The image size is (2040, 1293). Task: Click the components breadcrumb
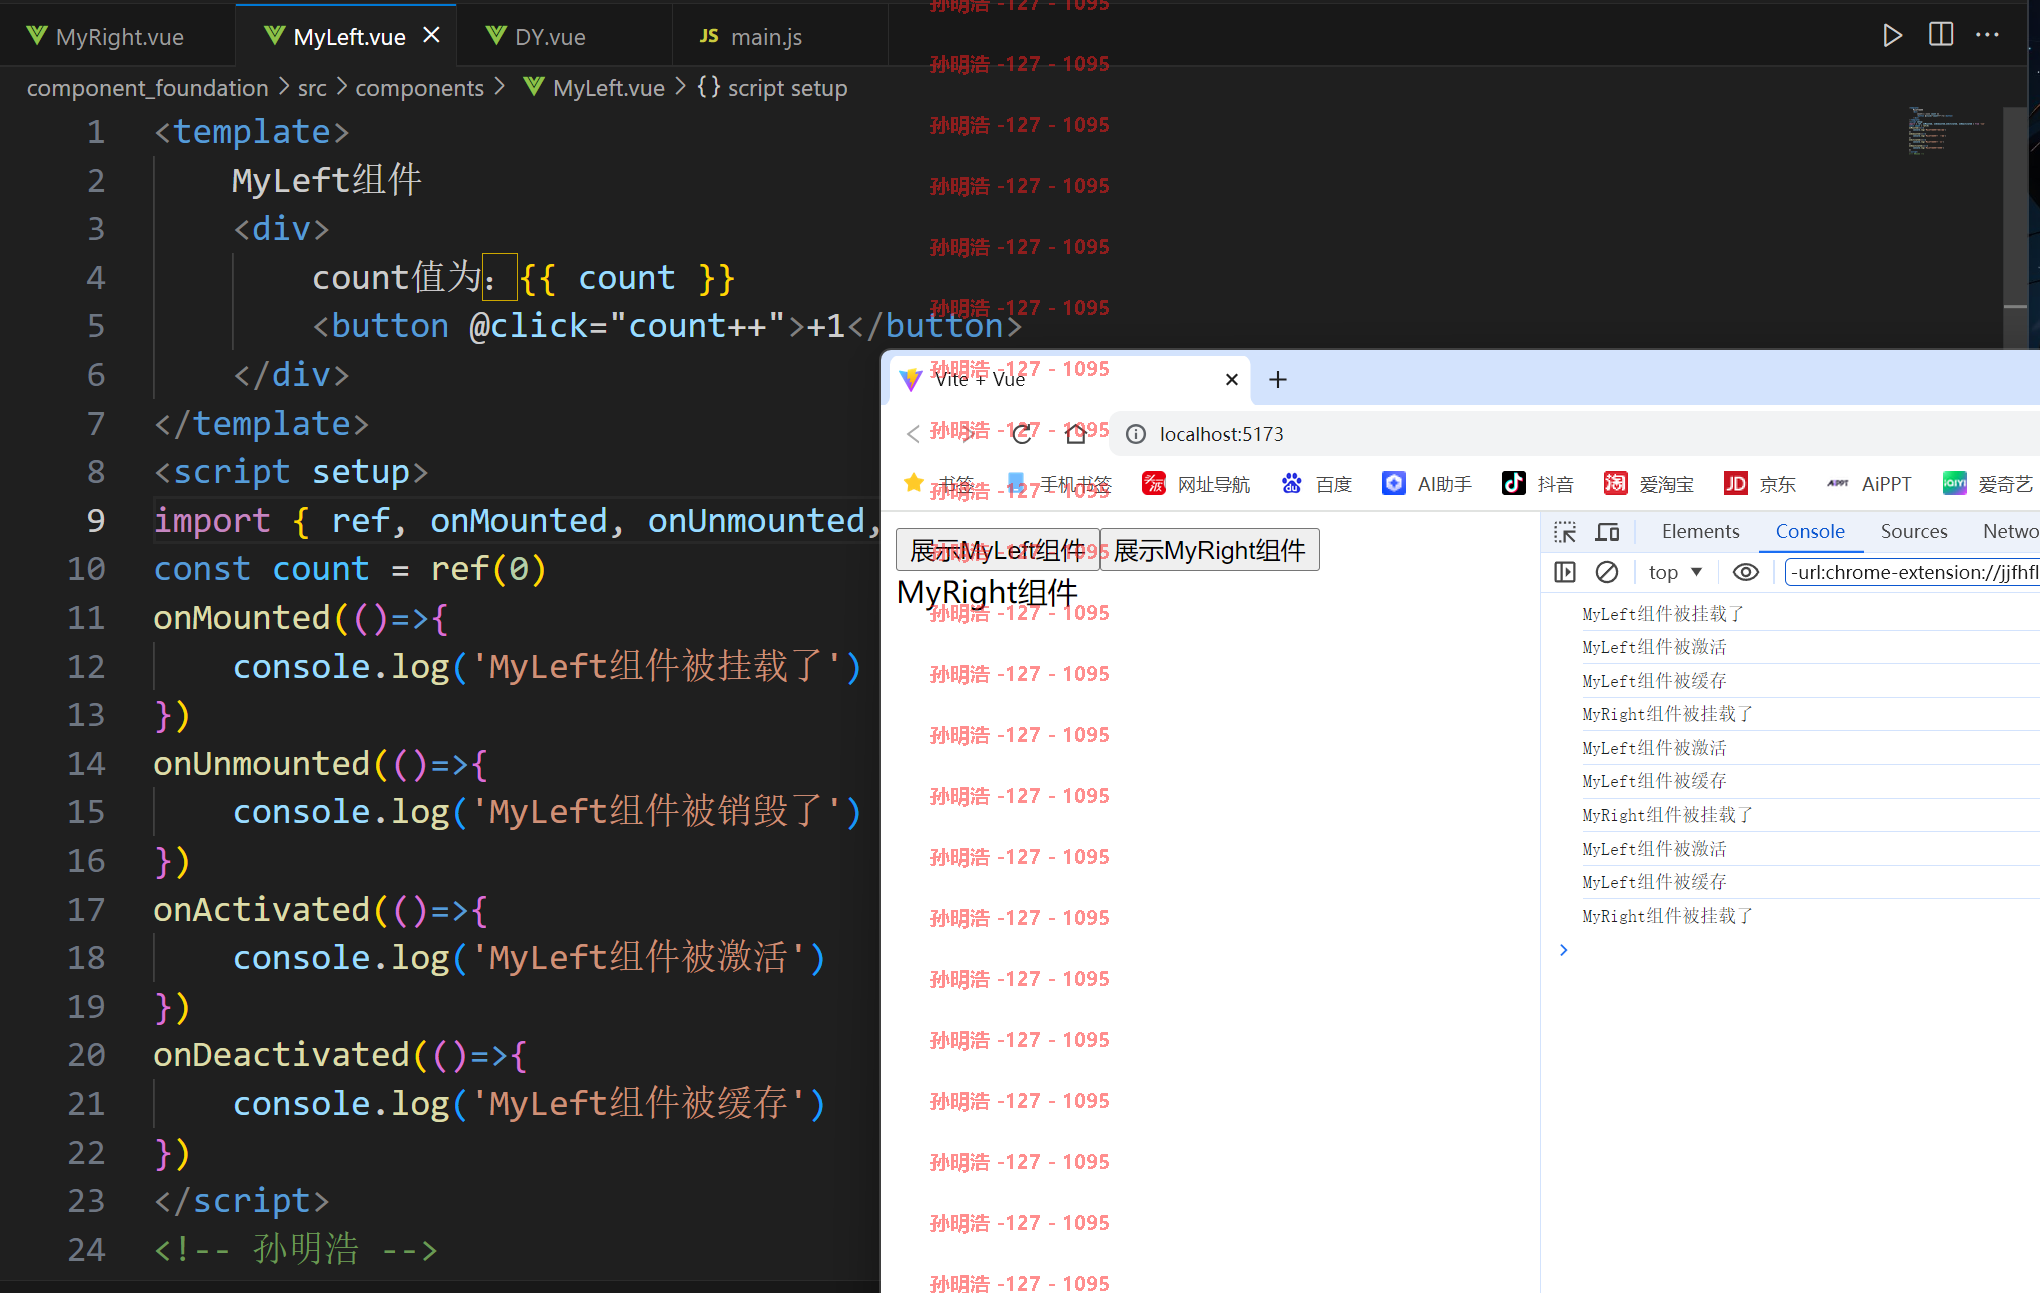[x=420, y=88]
